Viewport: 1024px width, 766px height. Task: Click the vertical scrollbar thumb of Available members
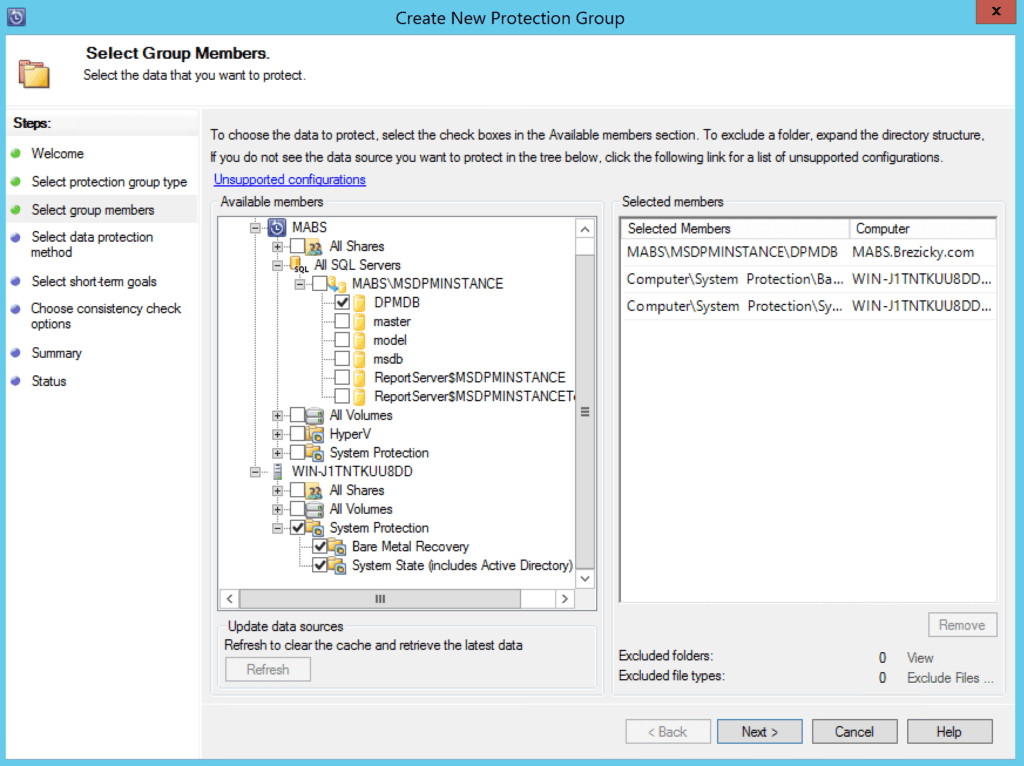pyautogui.click(x=585, y=411)
